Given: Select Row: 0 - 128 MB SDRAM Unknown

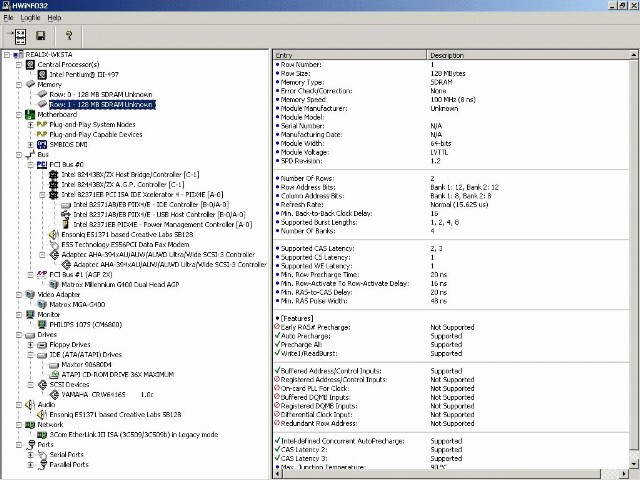Looking at the screenshot, I should click(100, 94).
